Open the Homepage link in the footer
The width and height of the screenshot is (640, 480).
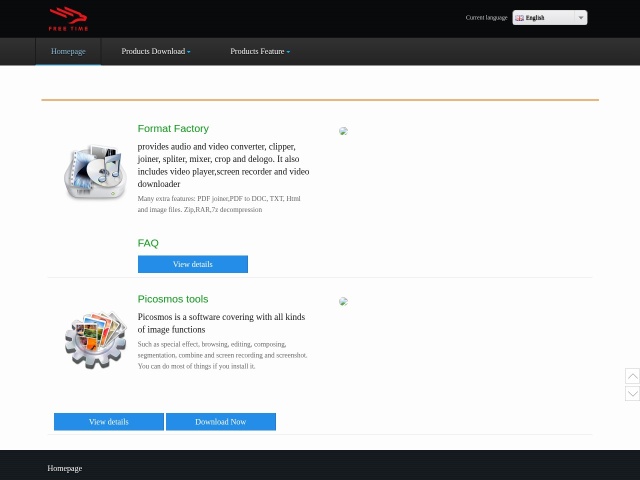(64, 468)
